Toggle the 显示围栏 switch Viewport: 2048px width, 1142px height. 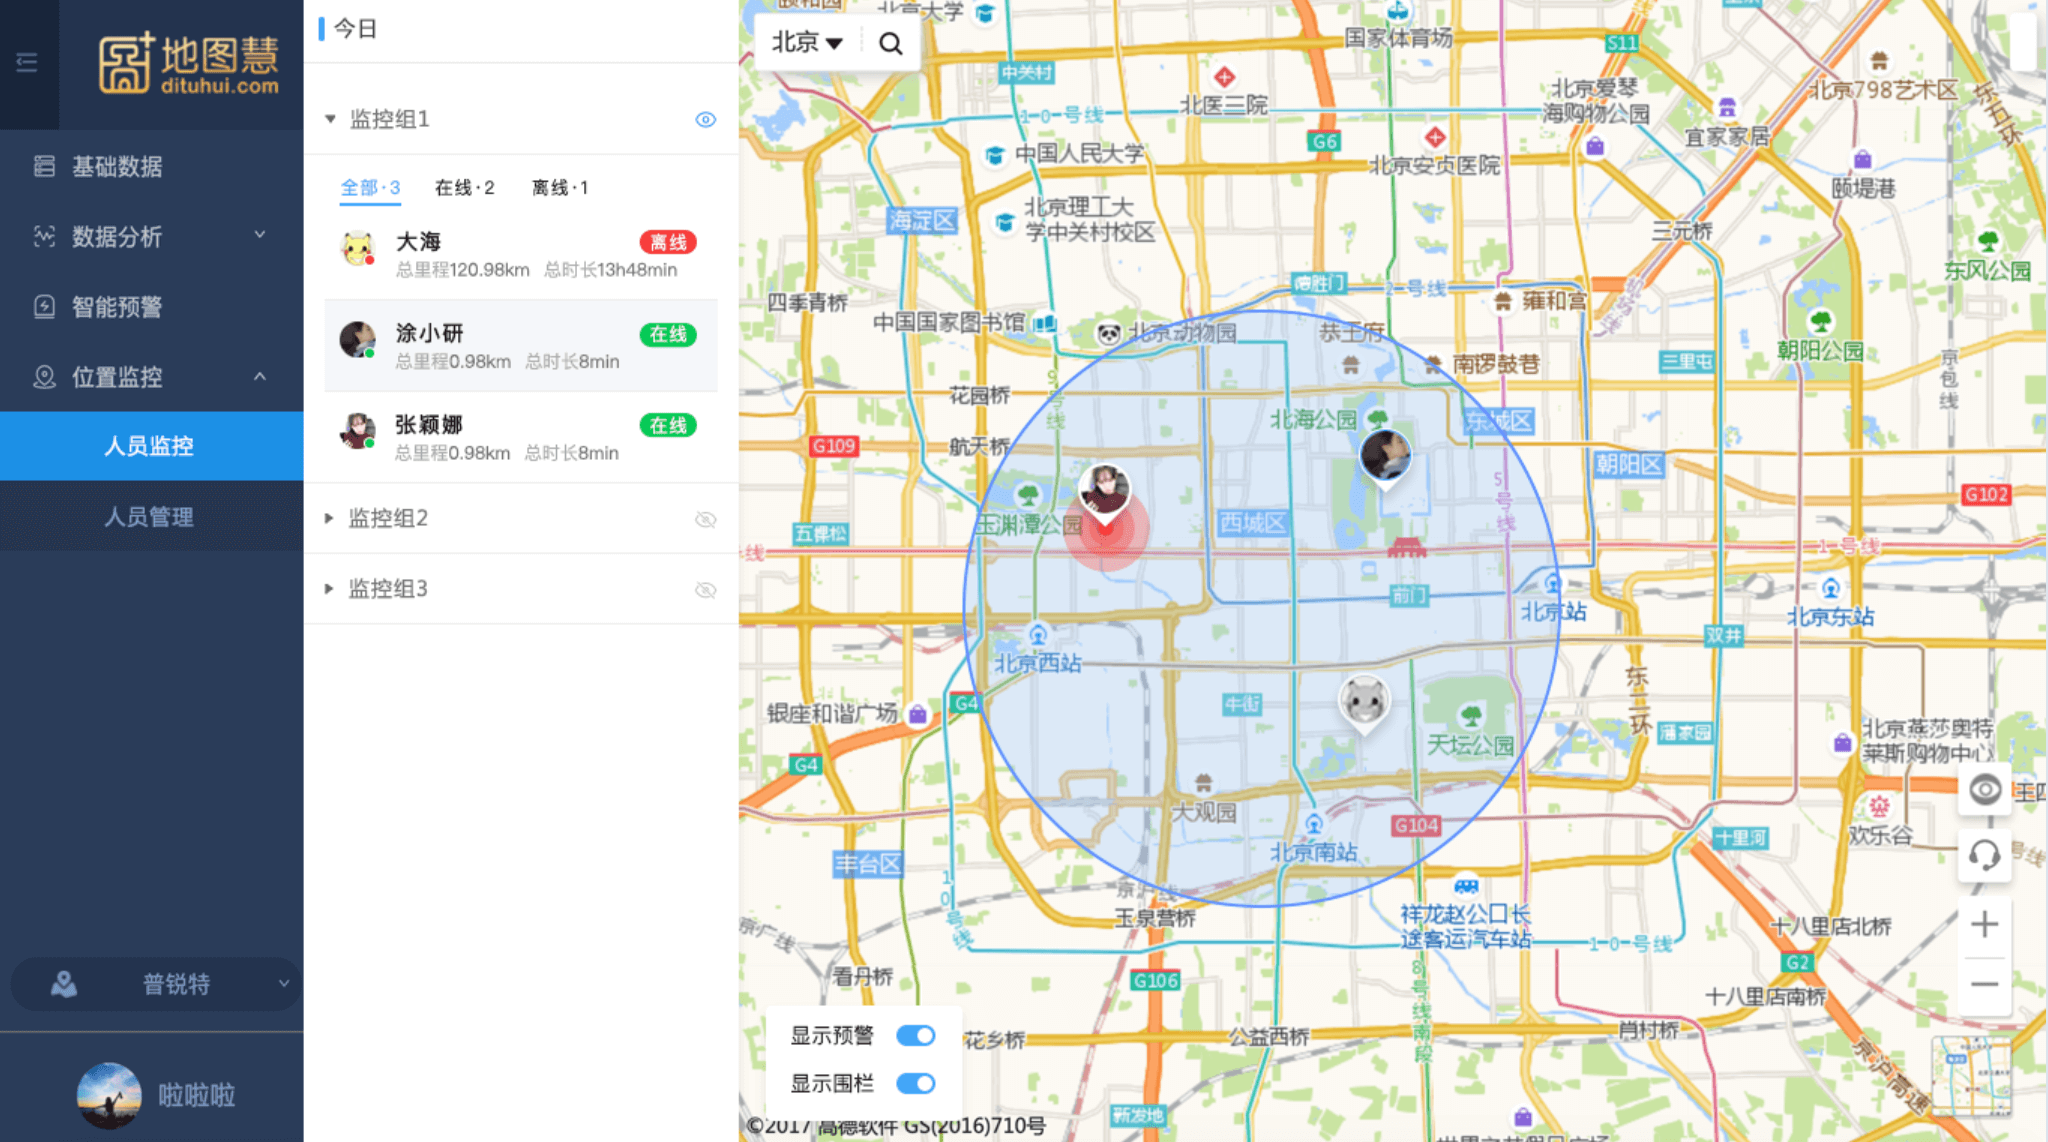[x=915, y=1083]
